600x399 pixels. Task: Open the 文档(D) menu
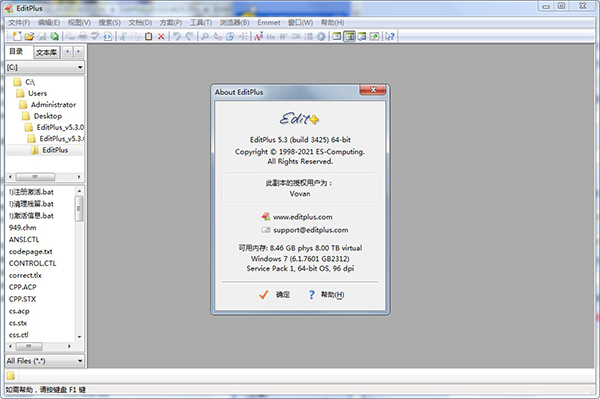pos(140,23)
